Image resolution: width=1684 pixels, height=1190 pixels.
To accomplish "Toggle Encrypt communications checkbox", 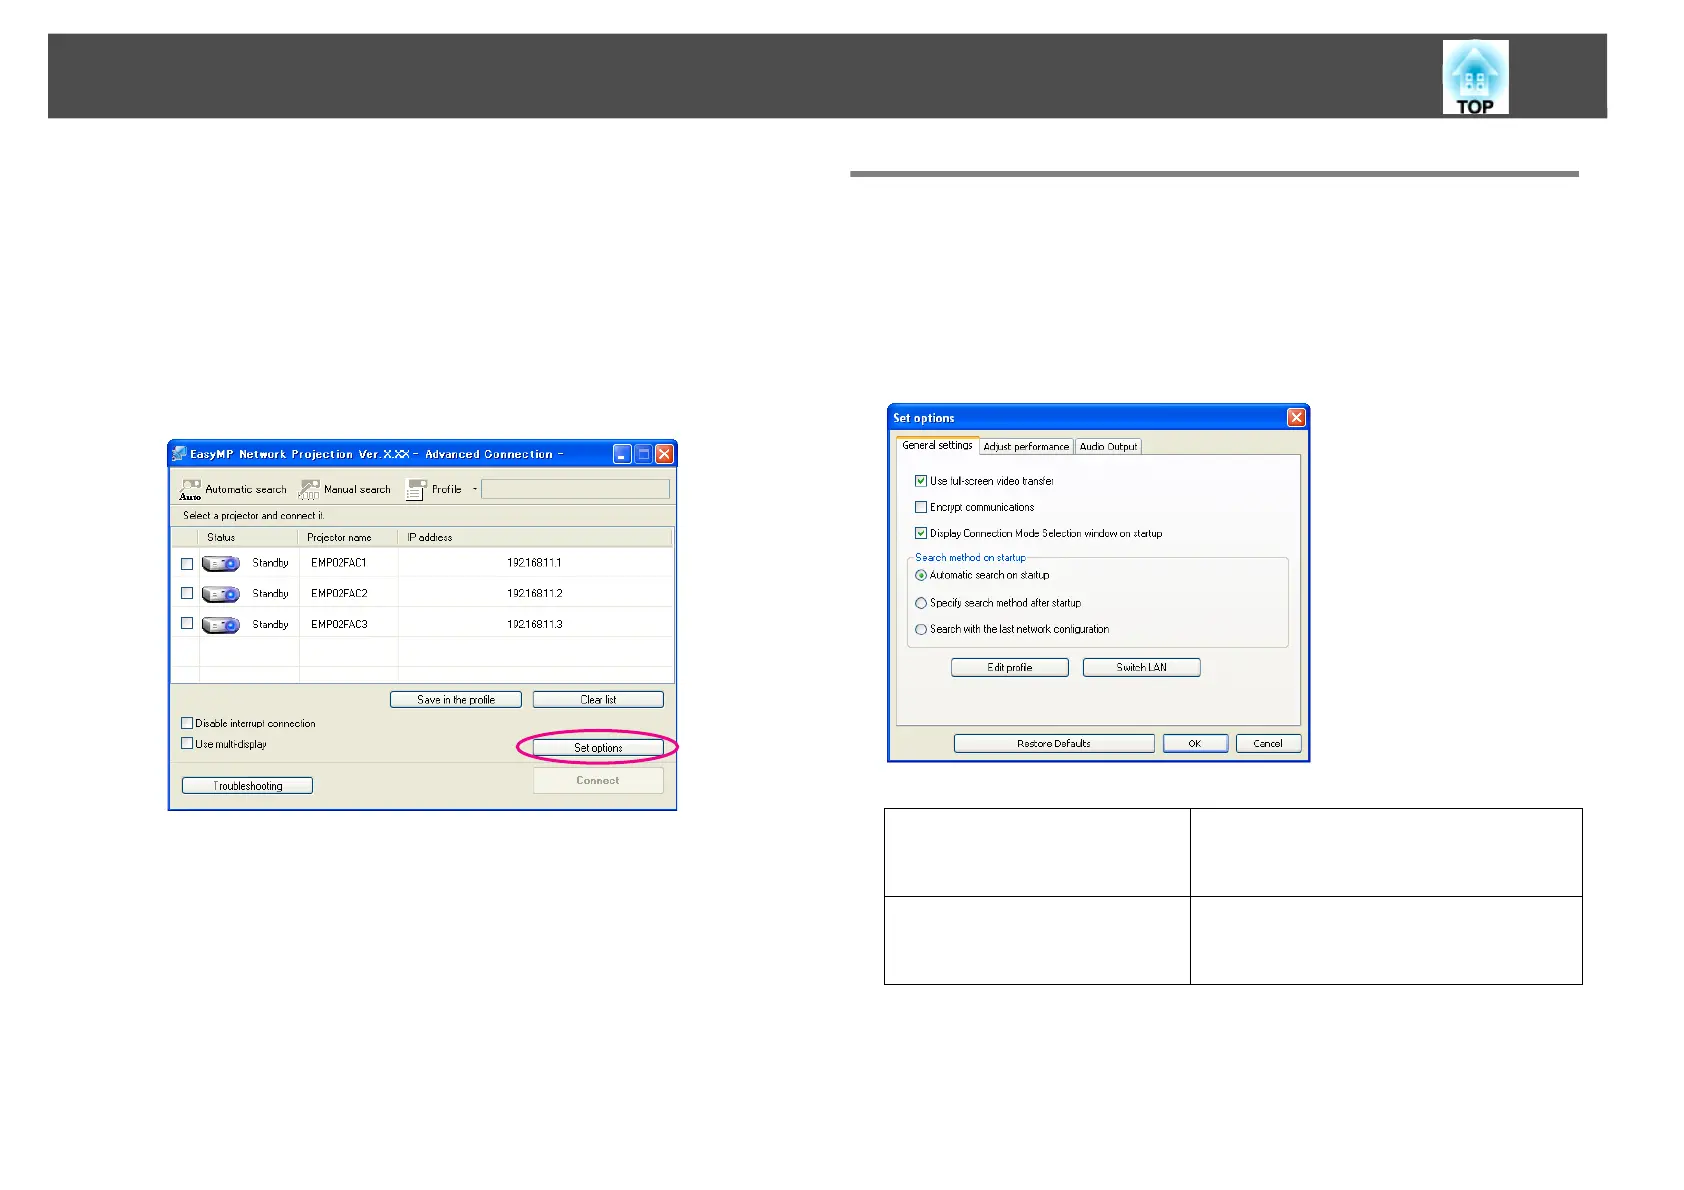I will (921, 507).
